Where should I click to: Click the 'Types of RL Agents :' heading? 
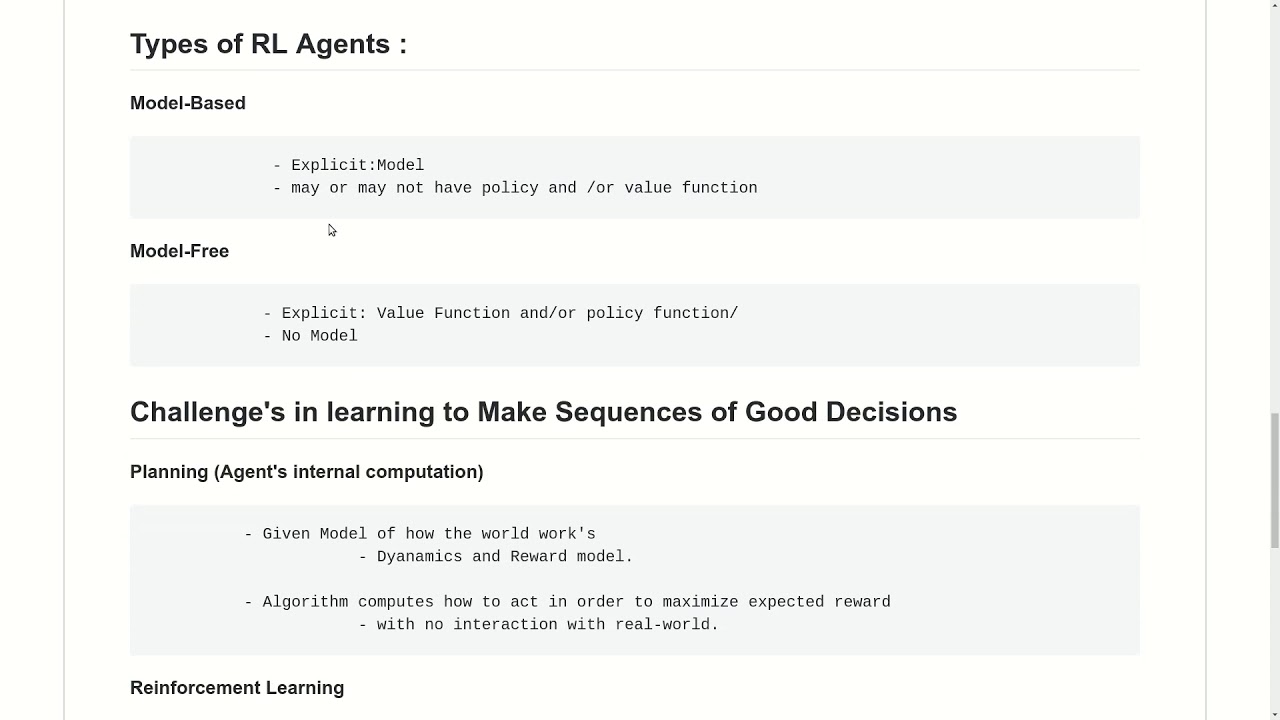click(x=268, y=44)
